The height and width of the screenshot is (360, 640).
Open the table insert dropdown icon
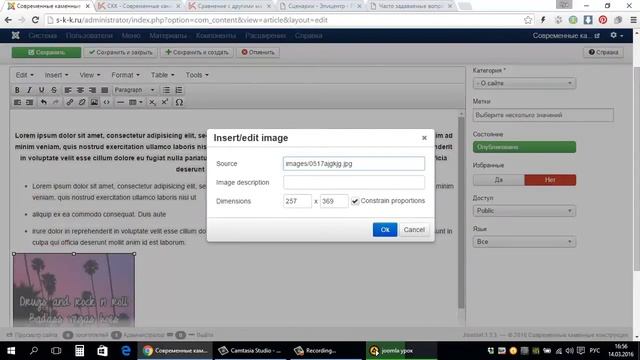[x=136, y=102]
